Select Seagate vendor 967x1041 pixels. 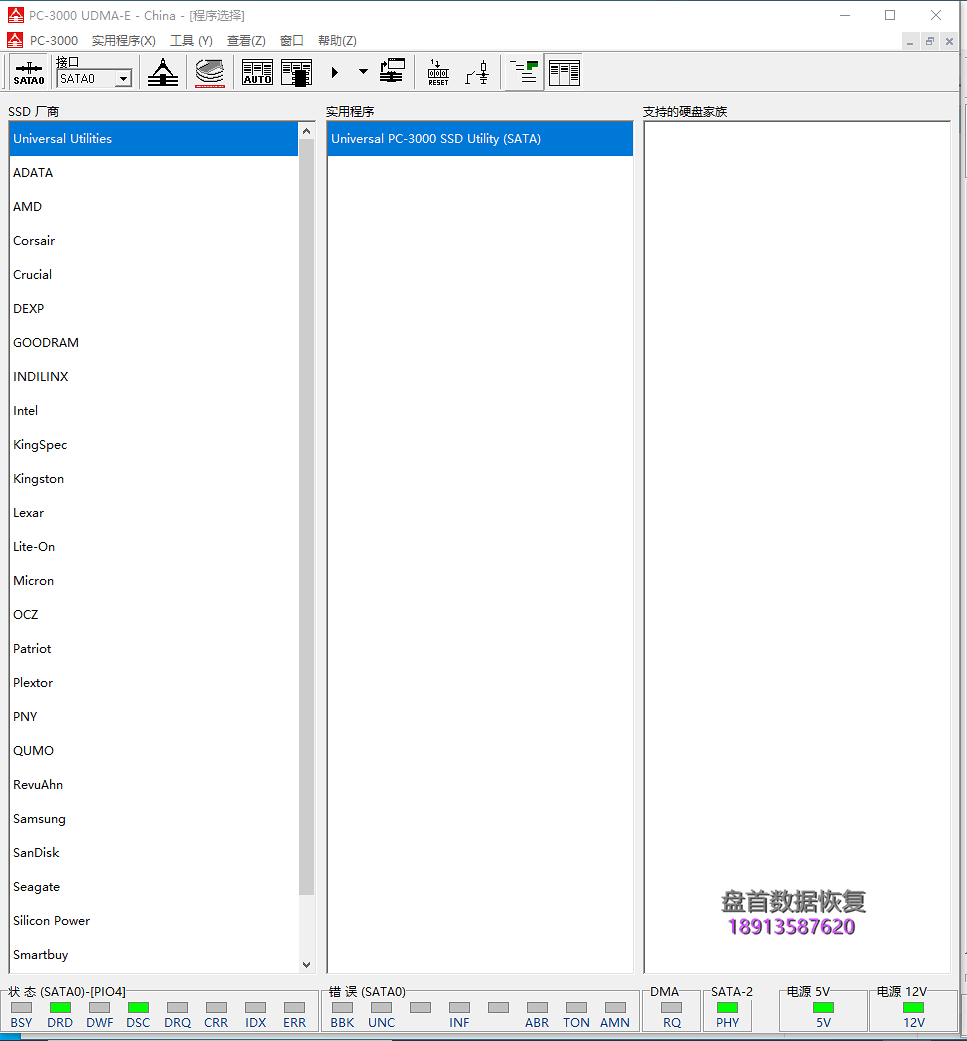pyautogui.click(x=154, y=886)
